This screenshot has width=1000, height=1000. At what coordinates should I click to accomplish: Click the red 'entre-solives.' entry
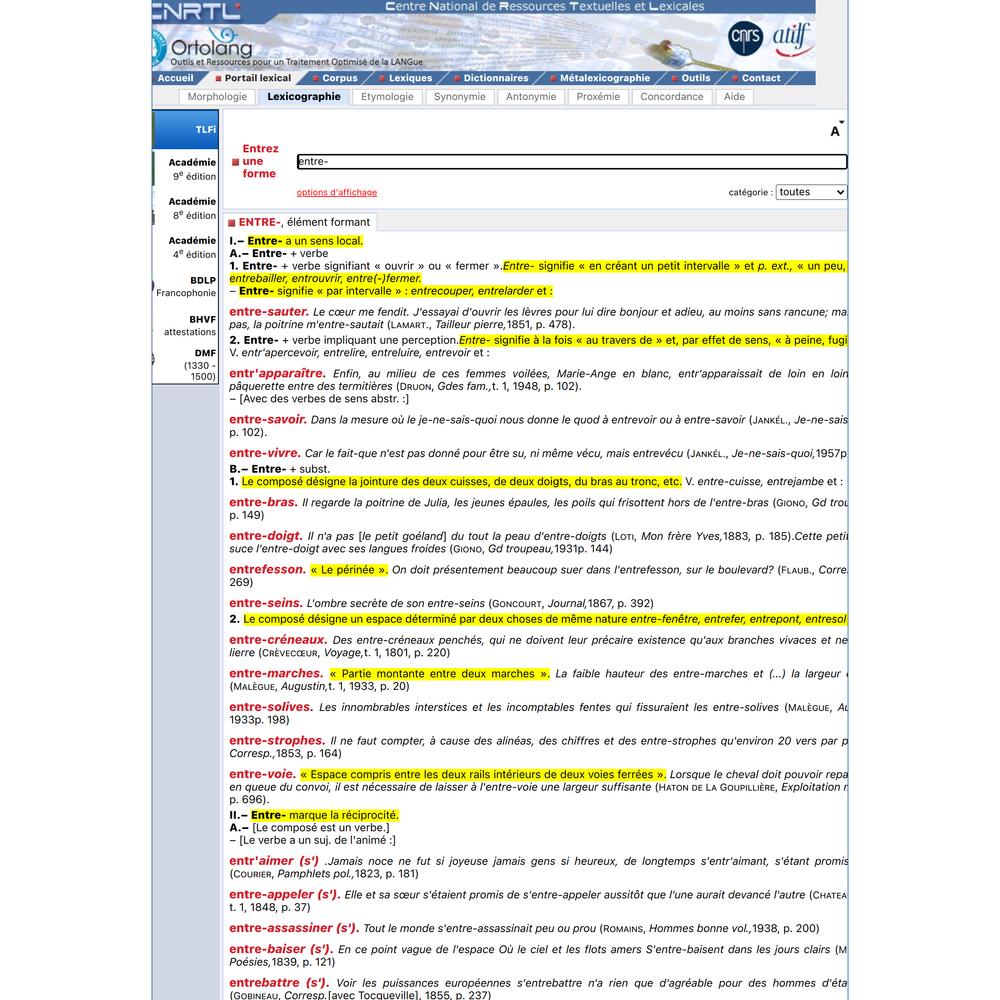click(271, 707)
